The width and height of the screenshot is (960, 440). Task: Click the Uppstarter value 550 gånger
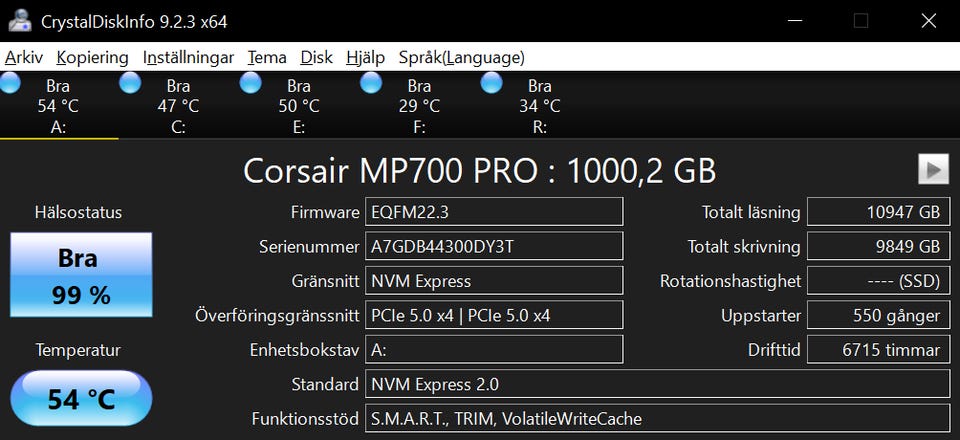[879, 315]
